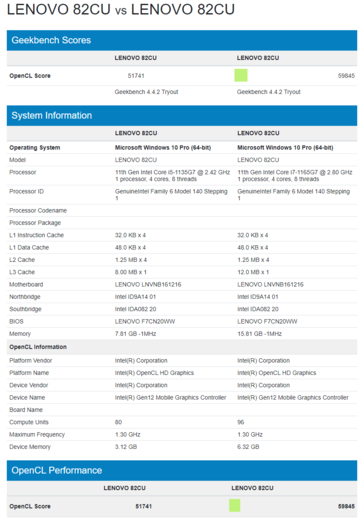
Task: Click the Model row label
Action: (x=17, y=160)
